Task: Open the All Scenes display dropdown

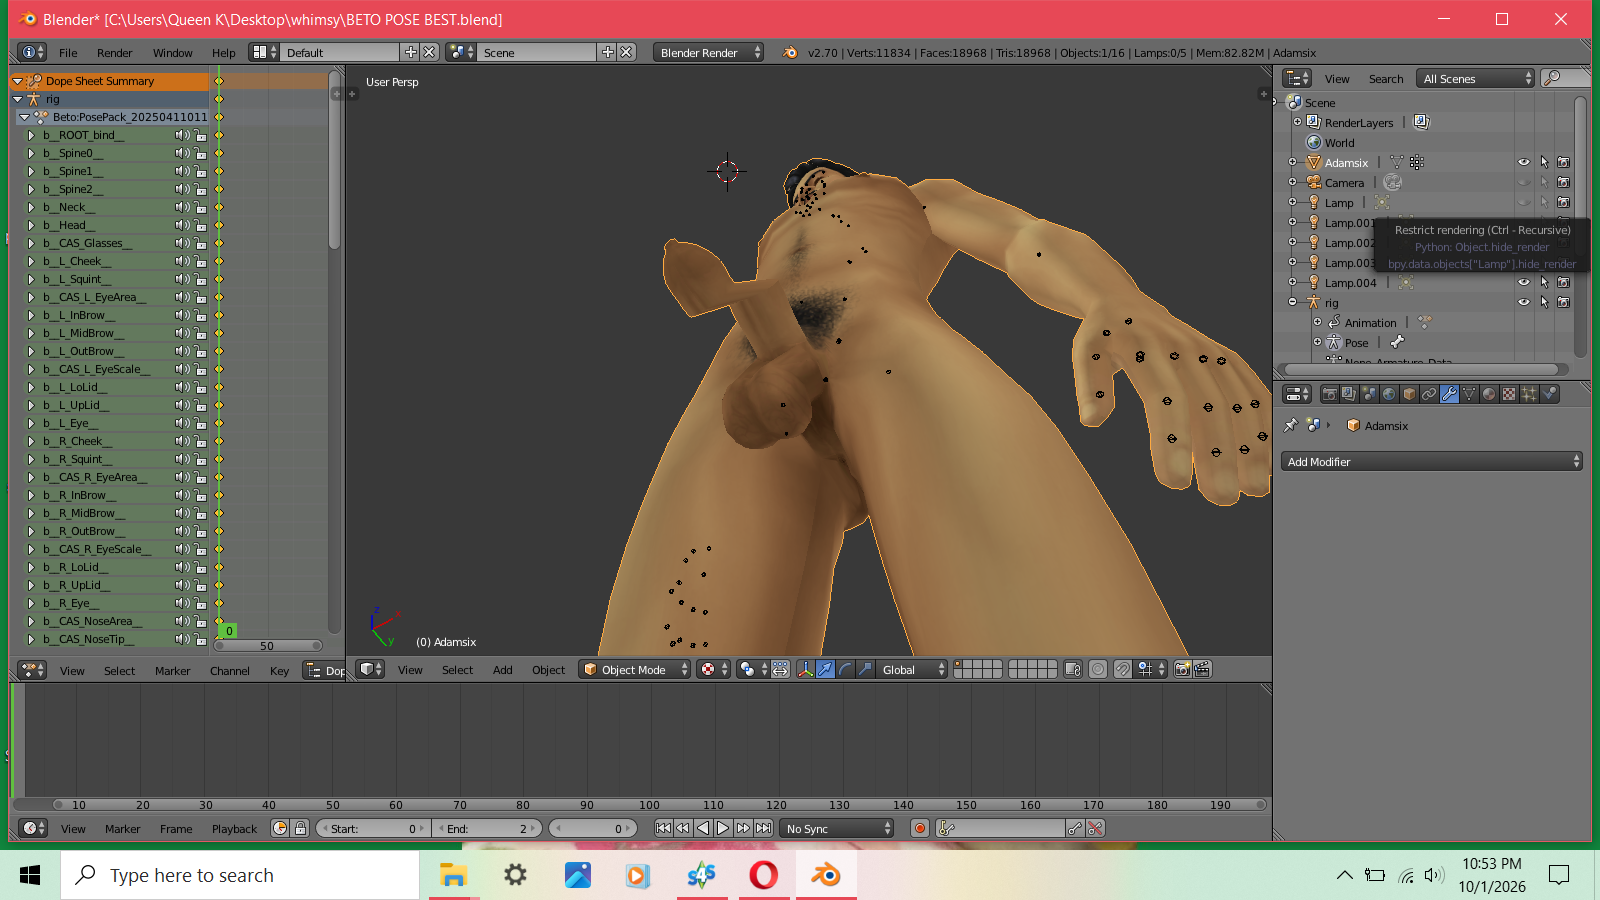Action: 1476,78
